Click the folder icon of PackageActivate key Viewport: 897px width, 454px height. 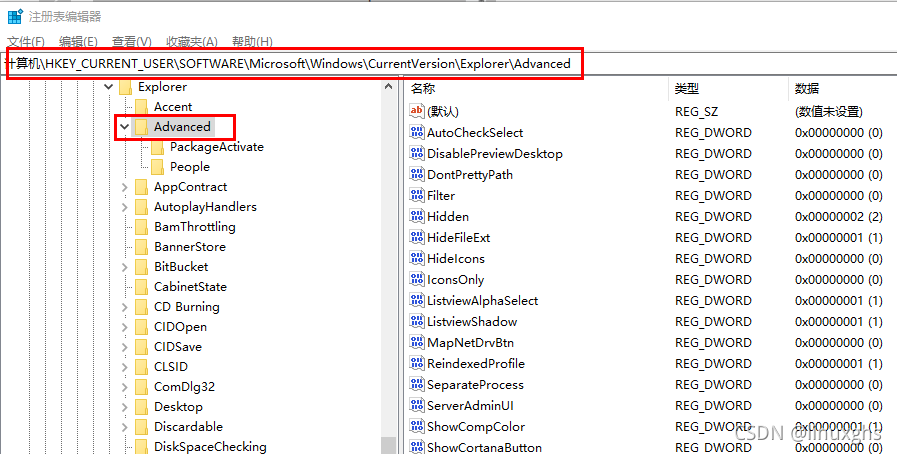tap(157, 148)
